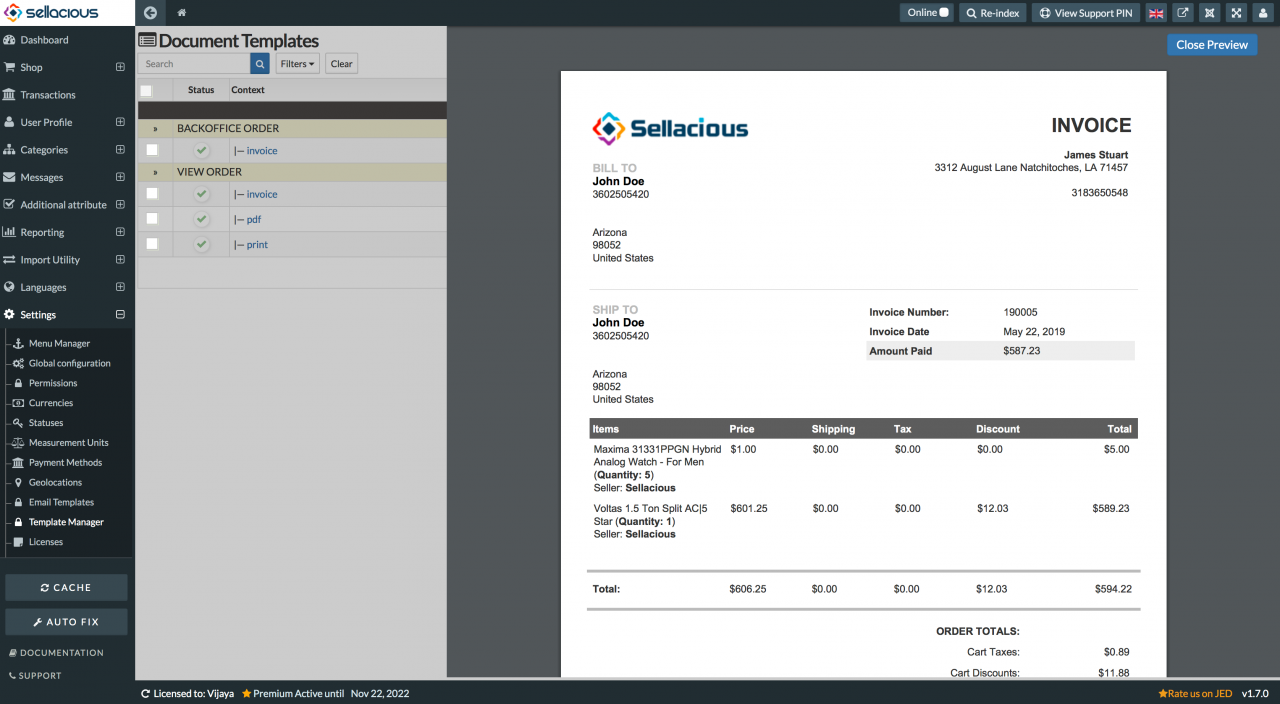Open Menu Manager under Settings
Viewport: 1280px width, 704px height.
tap(59, 343)
